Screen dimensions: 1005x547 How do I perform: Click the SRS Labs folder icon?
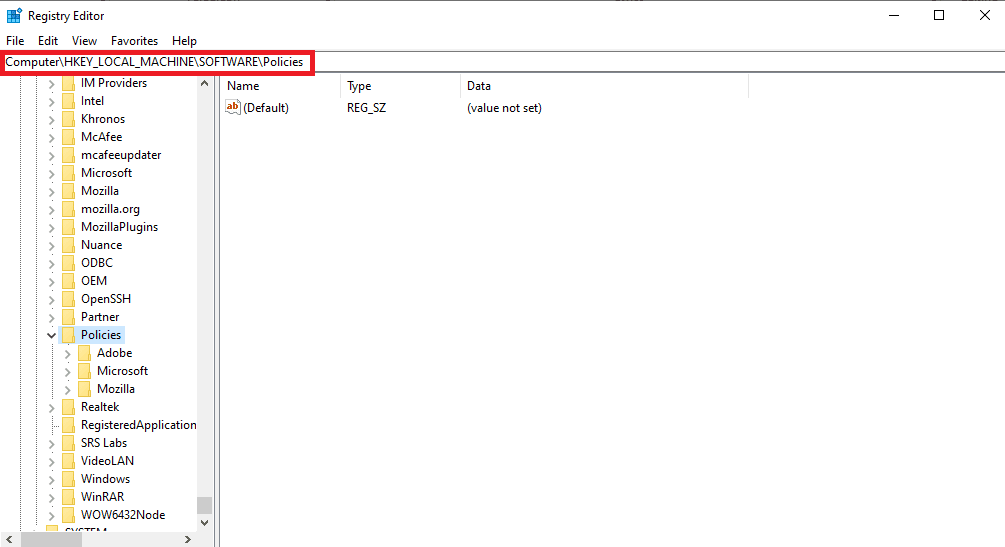tap(69, 443)
